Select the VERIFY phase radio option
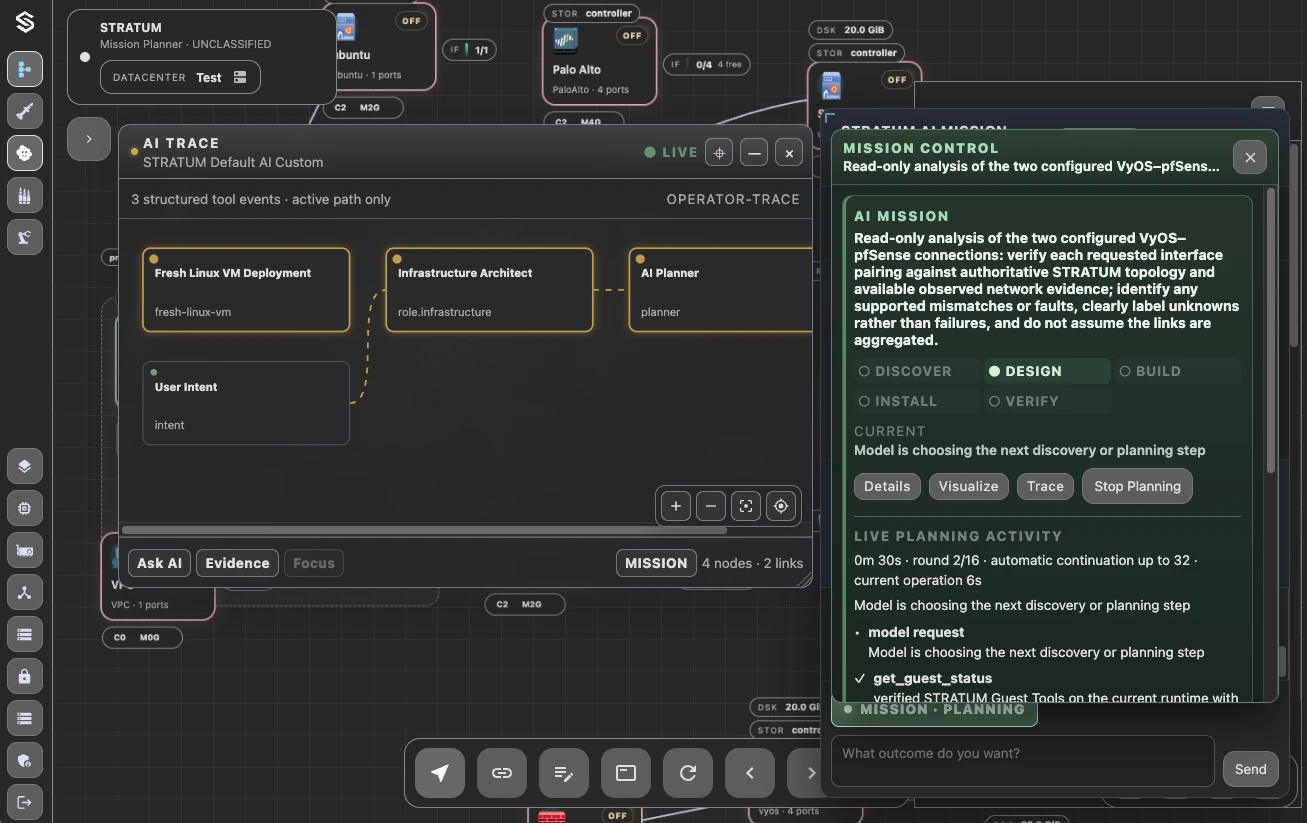The height and width of the screenshot is (823, 1307). tap(1047, 401)
